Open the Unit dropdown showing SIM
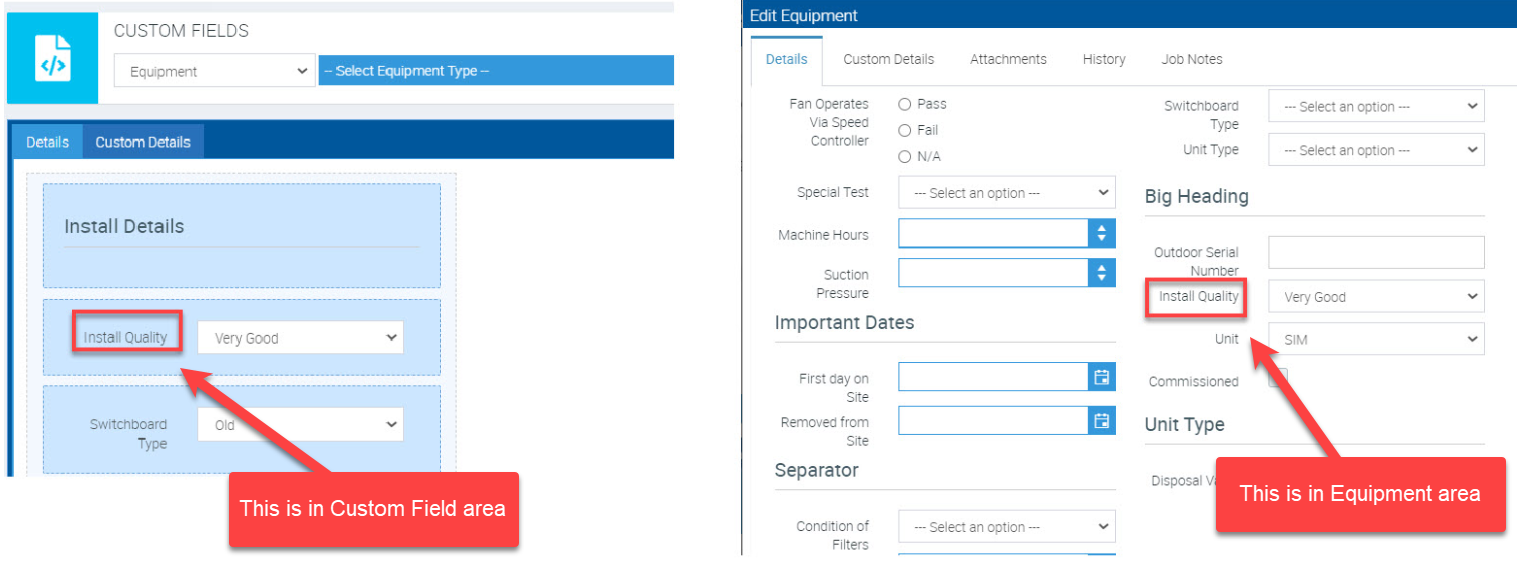Viewport: 1517px width, 582px height. pos(1376,339)
